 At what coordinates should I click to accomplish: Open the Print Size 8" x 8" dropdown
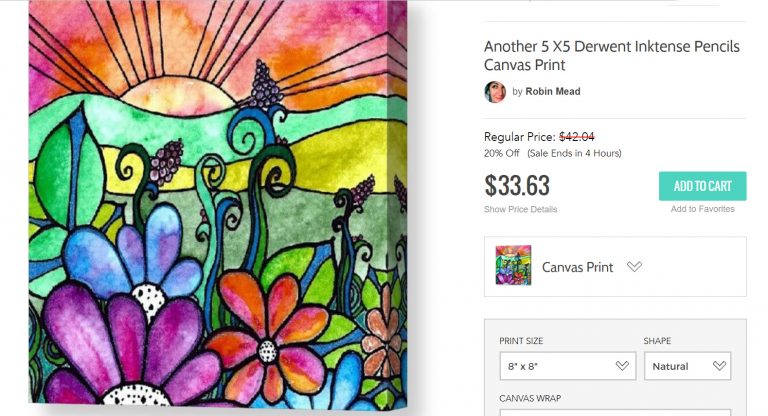(567, 366)
